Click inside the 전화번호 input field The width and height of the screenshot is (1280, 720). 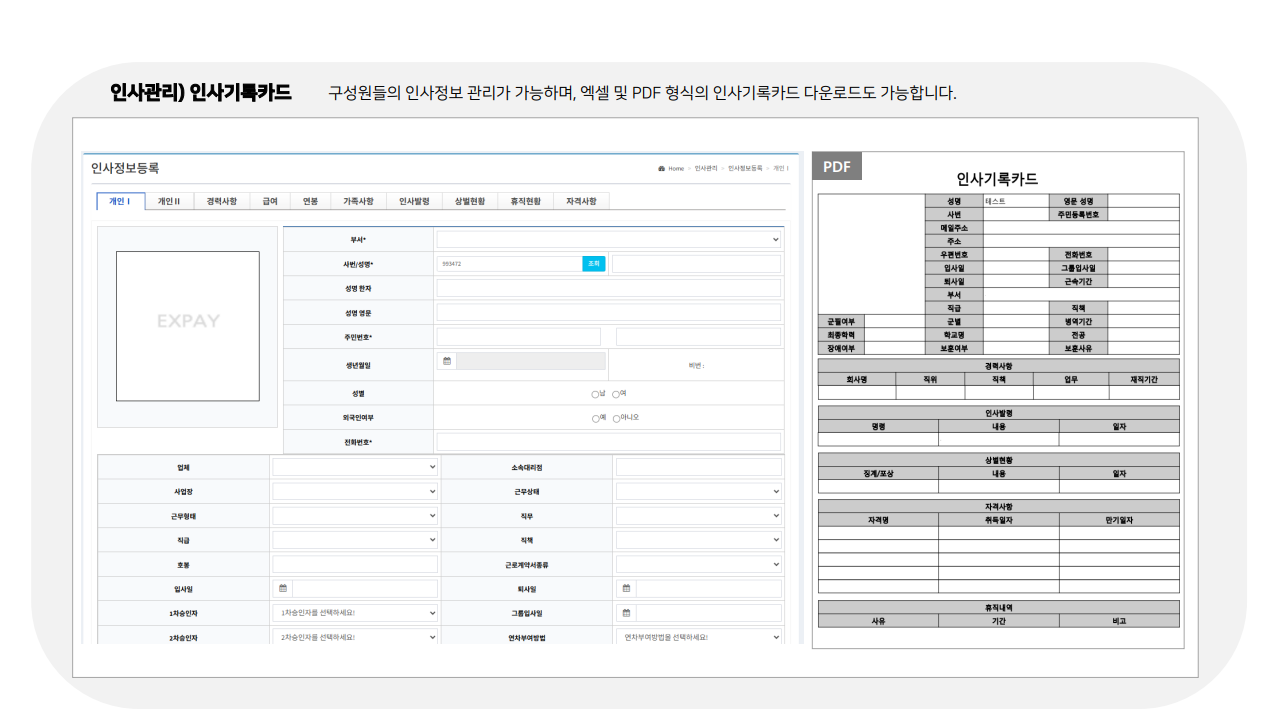[611, 440]
